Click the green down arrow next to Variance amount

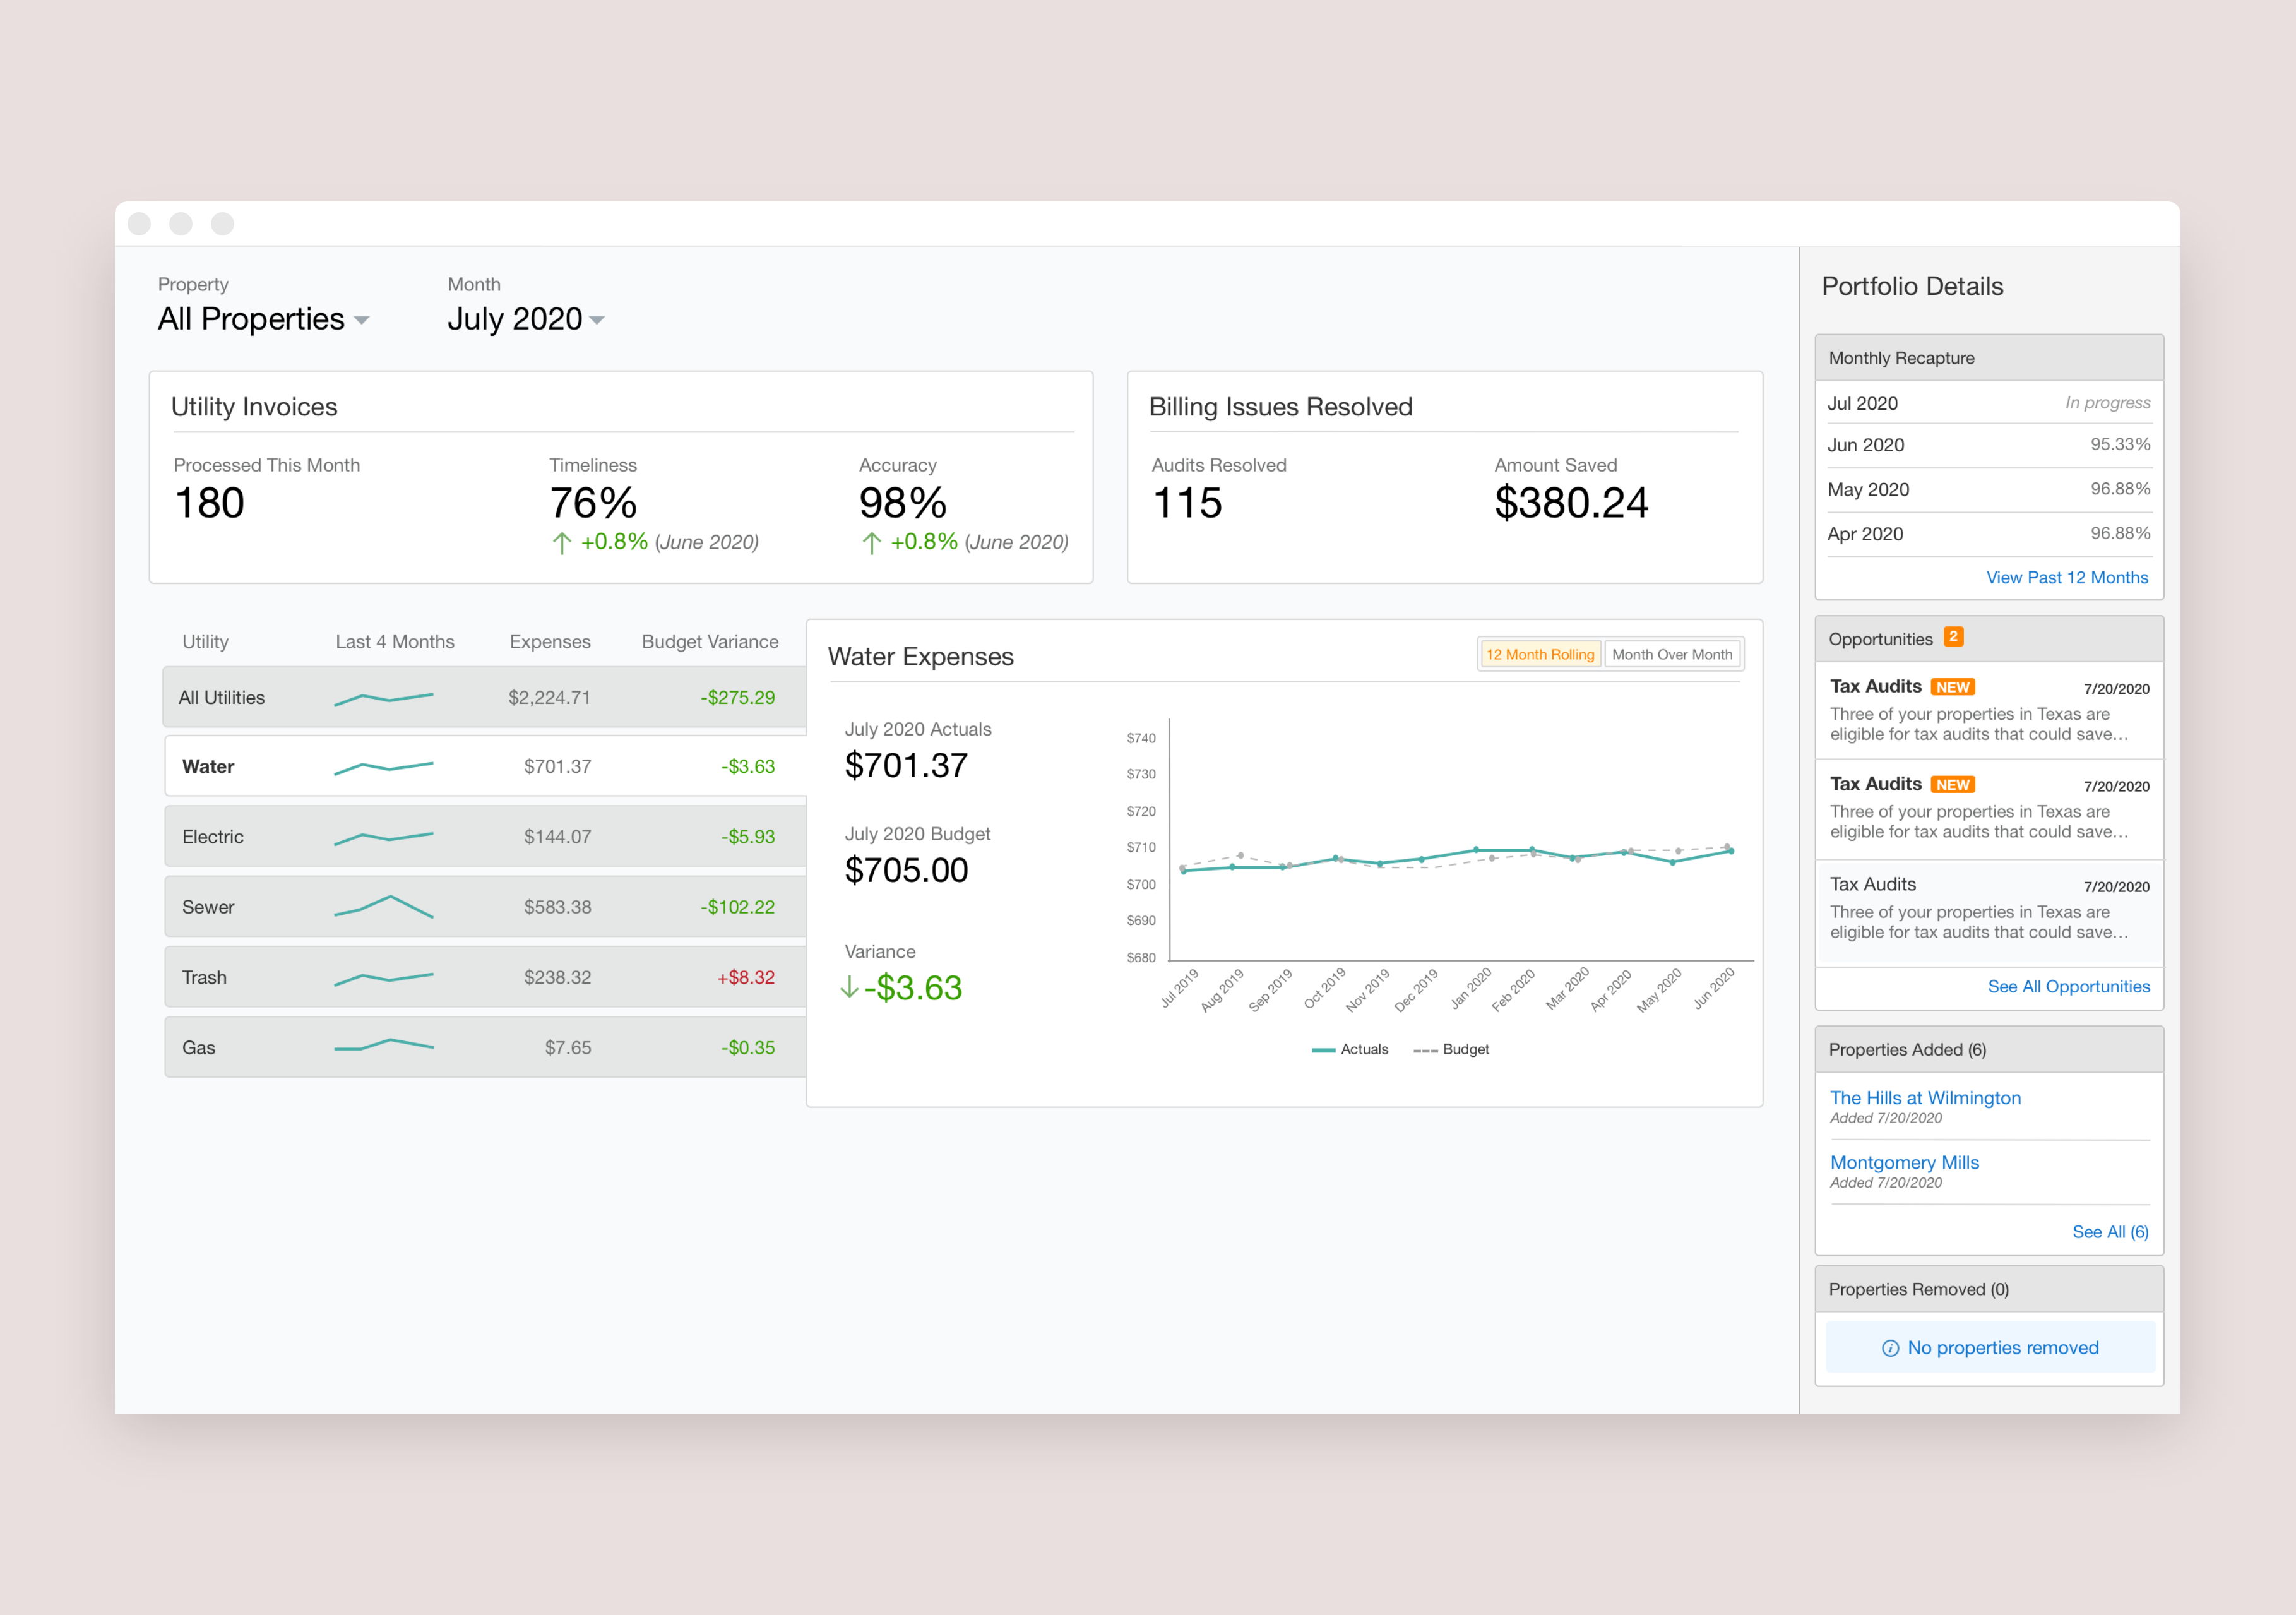coord(849,988)
